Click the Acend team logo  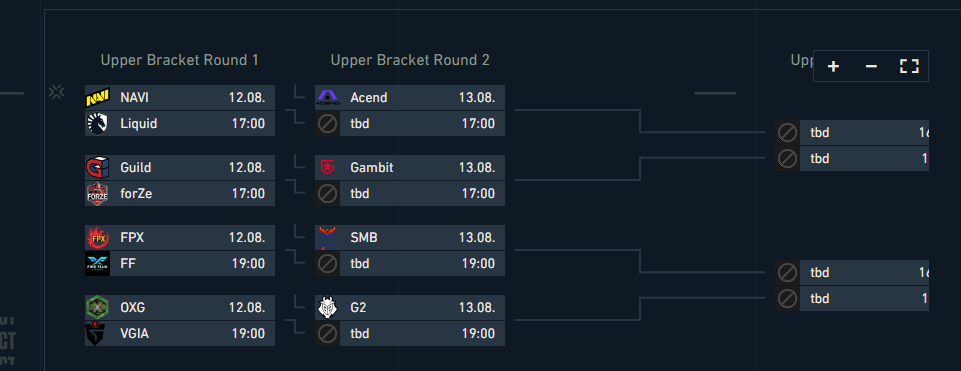click(327, 98)
